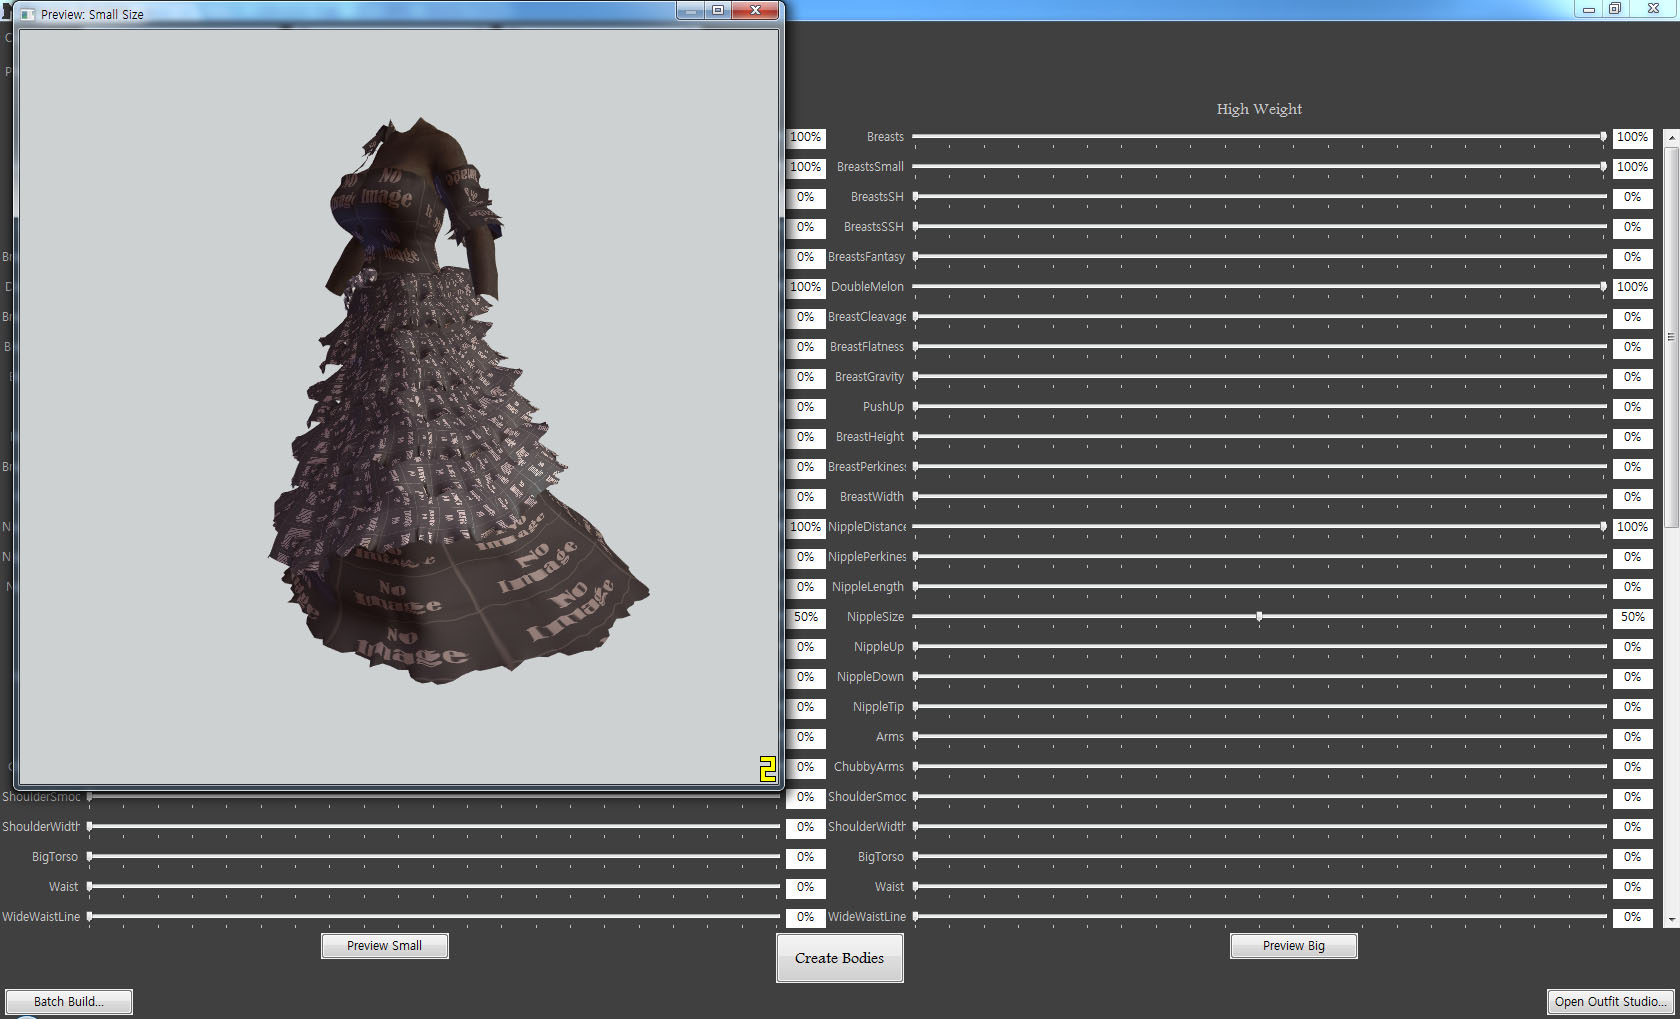The height and width of the screenshot is (1019, 1680).
Task: Click the BreastsFantasy slider handle
Action: [915, 257]
